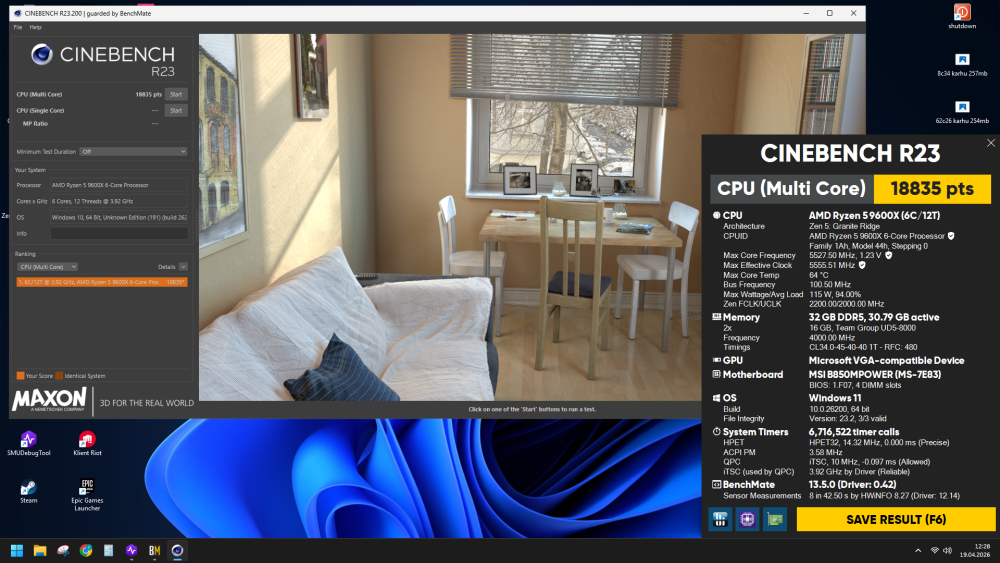
Task: Open the CPU (Multi Core) ranking dropdown
Action: pos(47,267)
